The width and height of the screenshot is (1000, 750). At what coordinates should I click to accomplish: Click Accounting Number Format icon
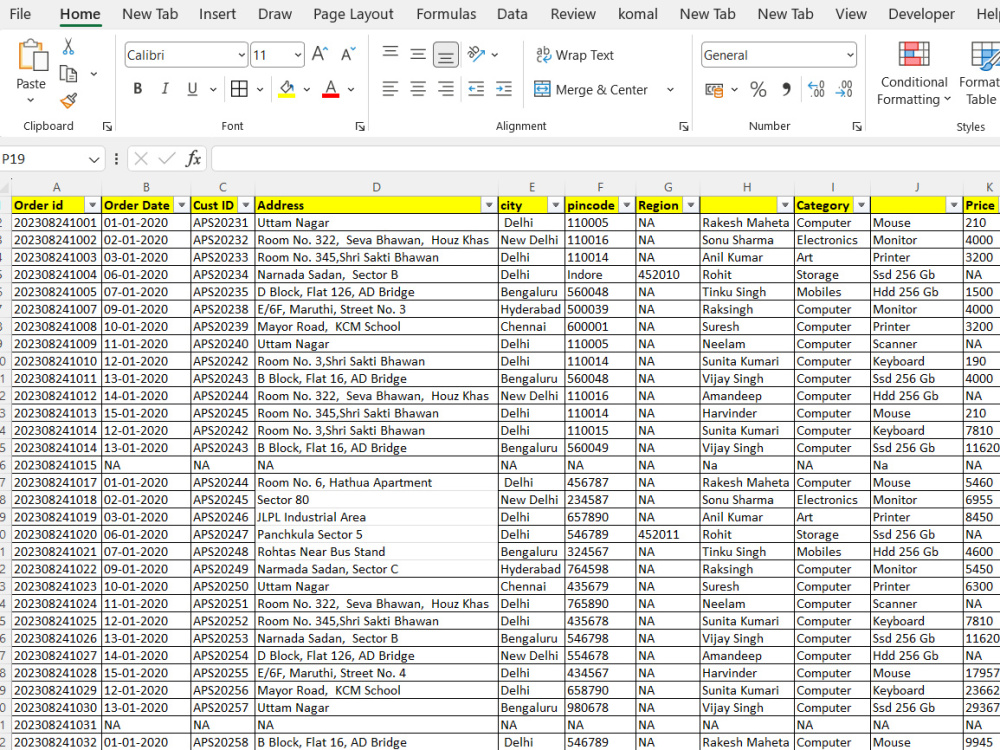click(714, 89)
